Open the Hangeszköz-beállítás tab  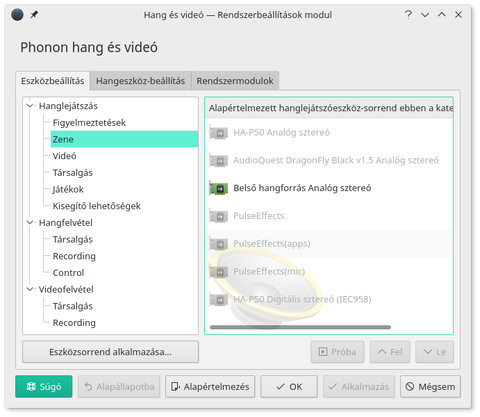[140, 81]
